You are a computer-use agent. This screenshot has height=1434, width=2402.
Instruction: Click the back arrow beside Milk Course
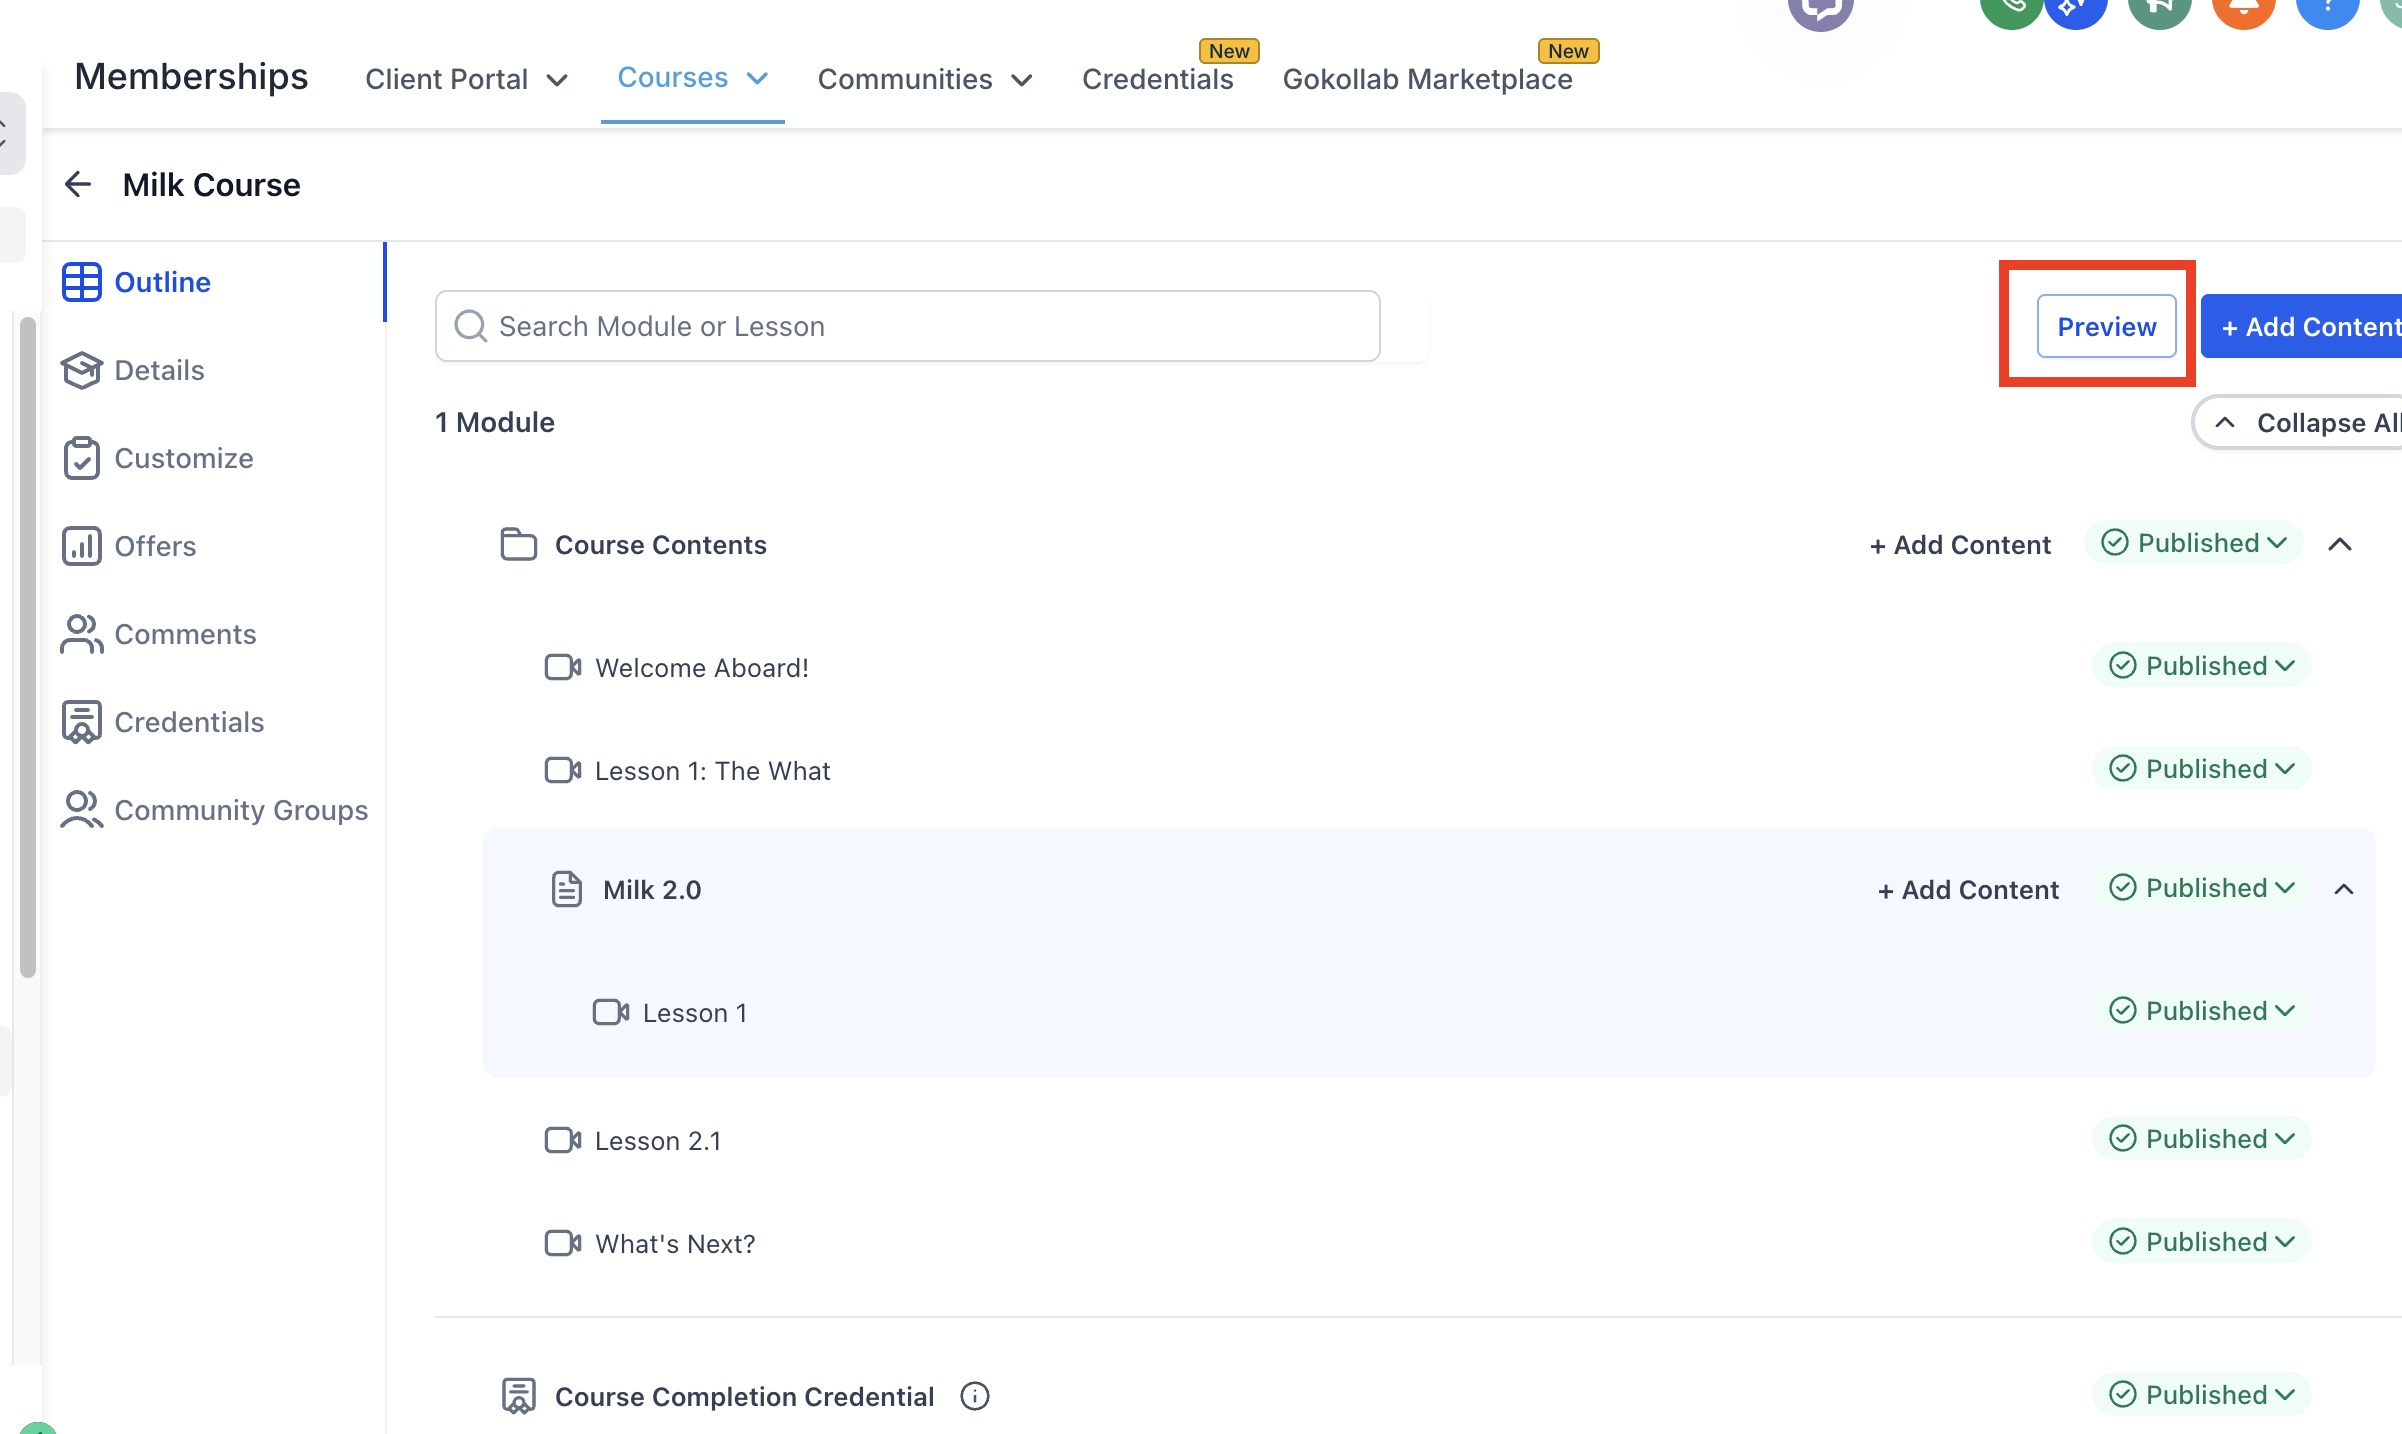78,184
